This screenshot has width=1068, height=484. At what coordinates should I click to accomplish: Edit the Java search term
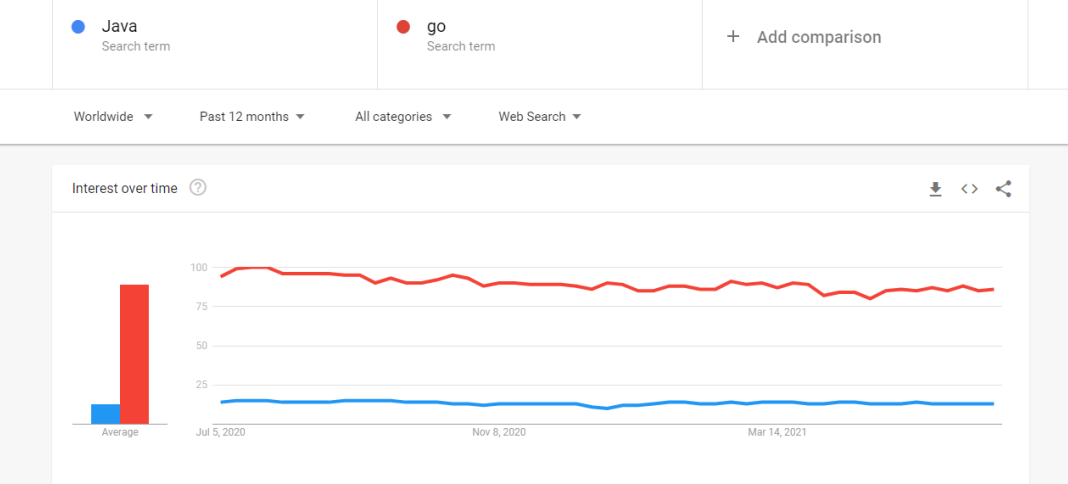pos(215,37)
